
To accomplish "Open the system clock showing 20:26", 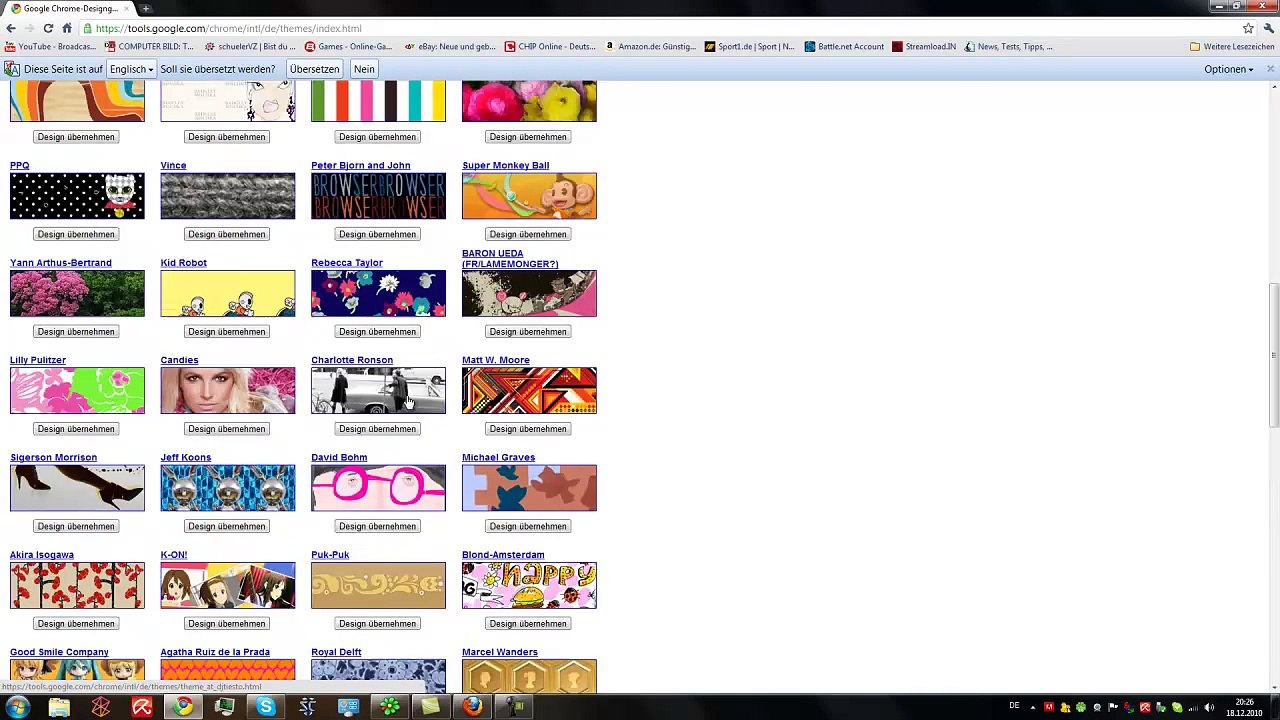I will (1244, 707).
